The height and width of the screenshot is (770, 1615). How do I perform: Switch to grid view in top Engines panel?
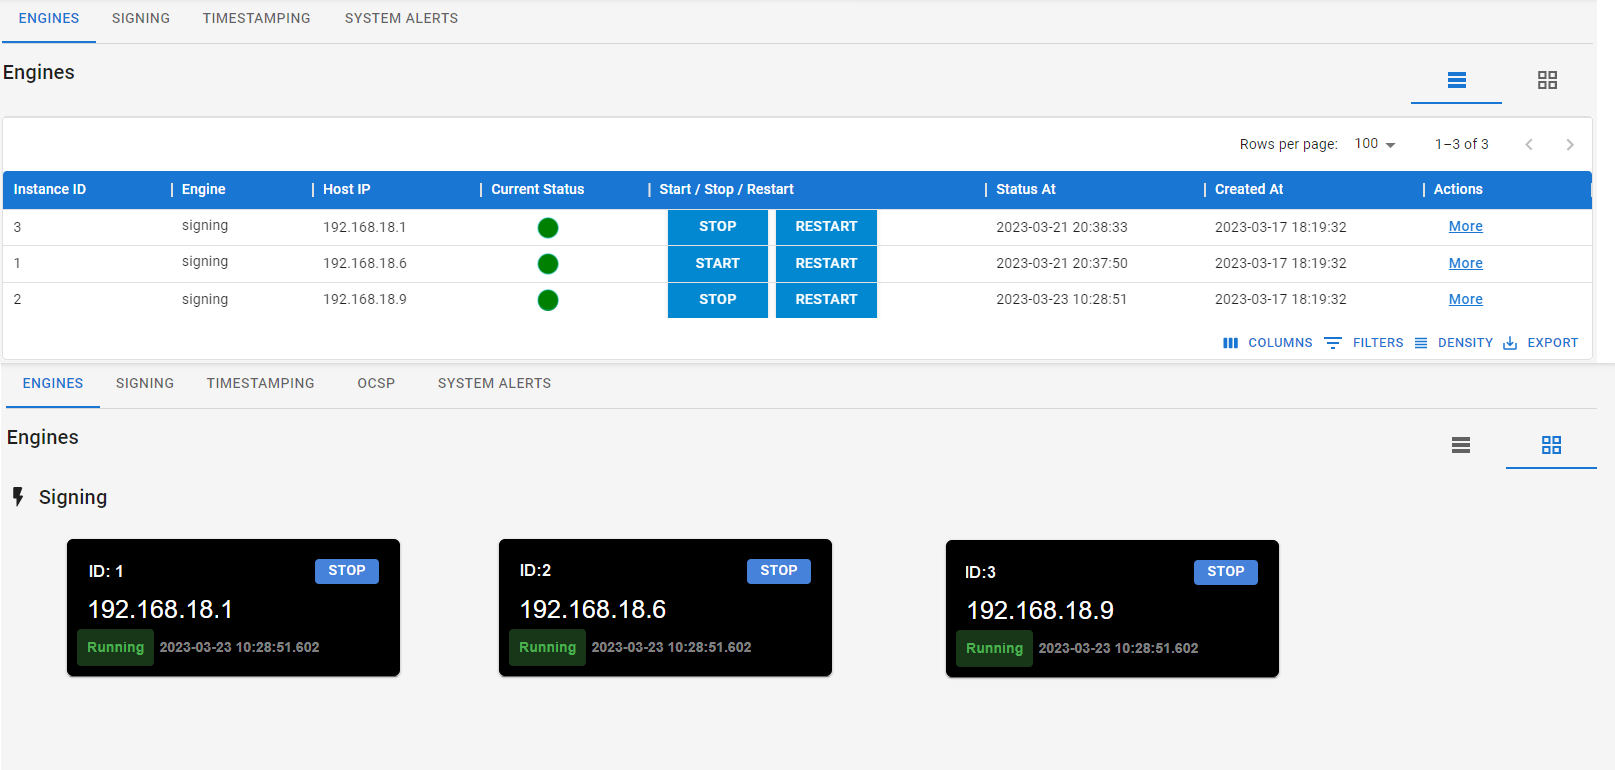1547,80
